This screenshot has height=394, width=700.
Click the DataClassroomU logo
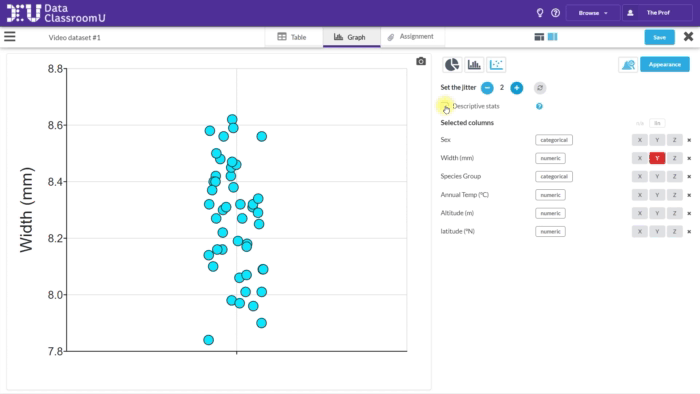point(56,13)
